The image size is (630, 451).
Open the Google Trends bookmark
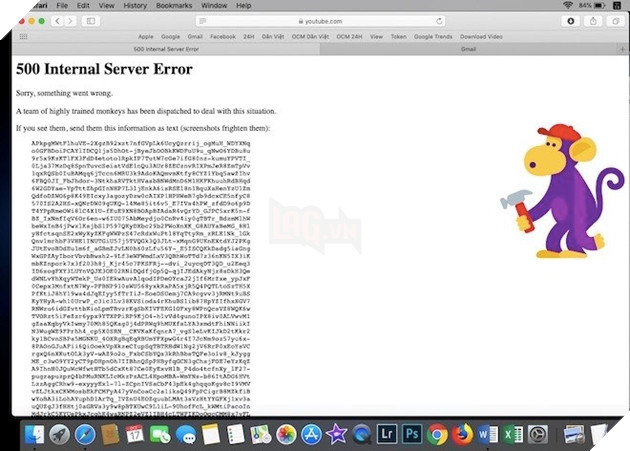(433, 37)
